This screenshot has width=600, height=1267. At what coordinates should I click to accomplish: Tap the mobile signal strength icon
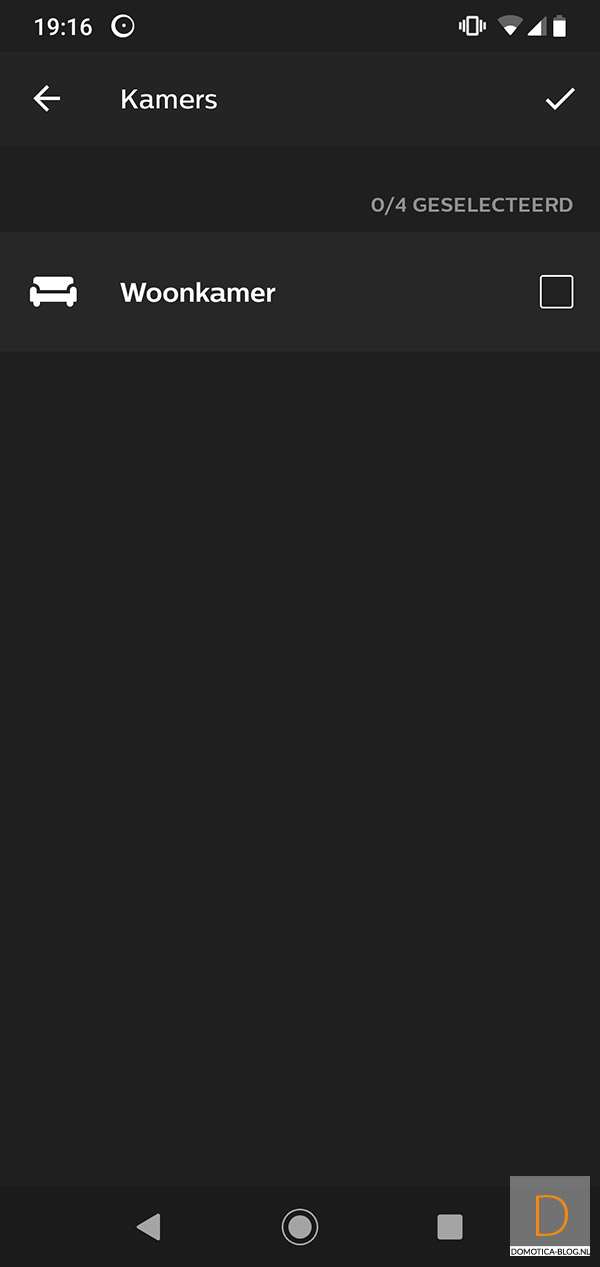tap(536, 27)
